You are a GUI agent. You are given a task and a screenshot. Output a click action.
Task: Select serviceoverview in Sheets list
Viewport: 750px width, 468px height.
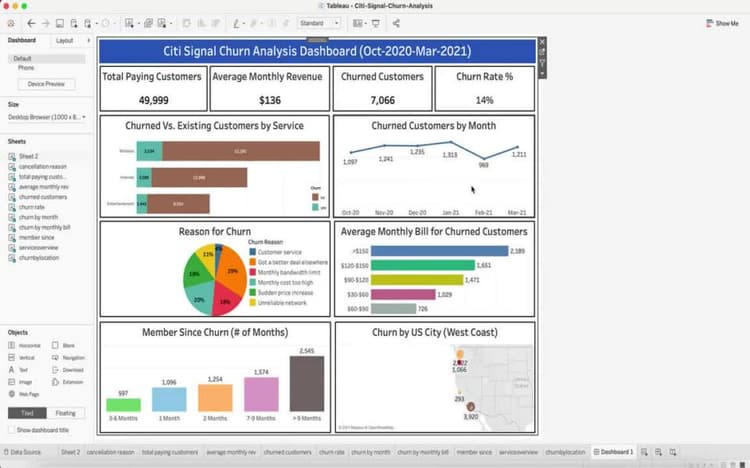38,247
